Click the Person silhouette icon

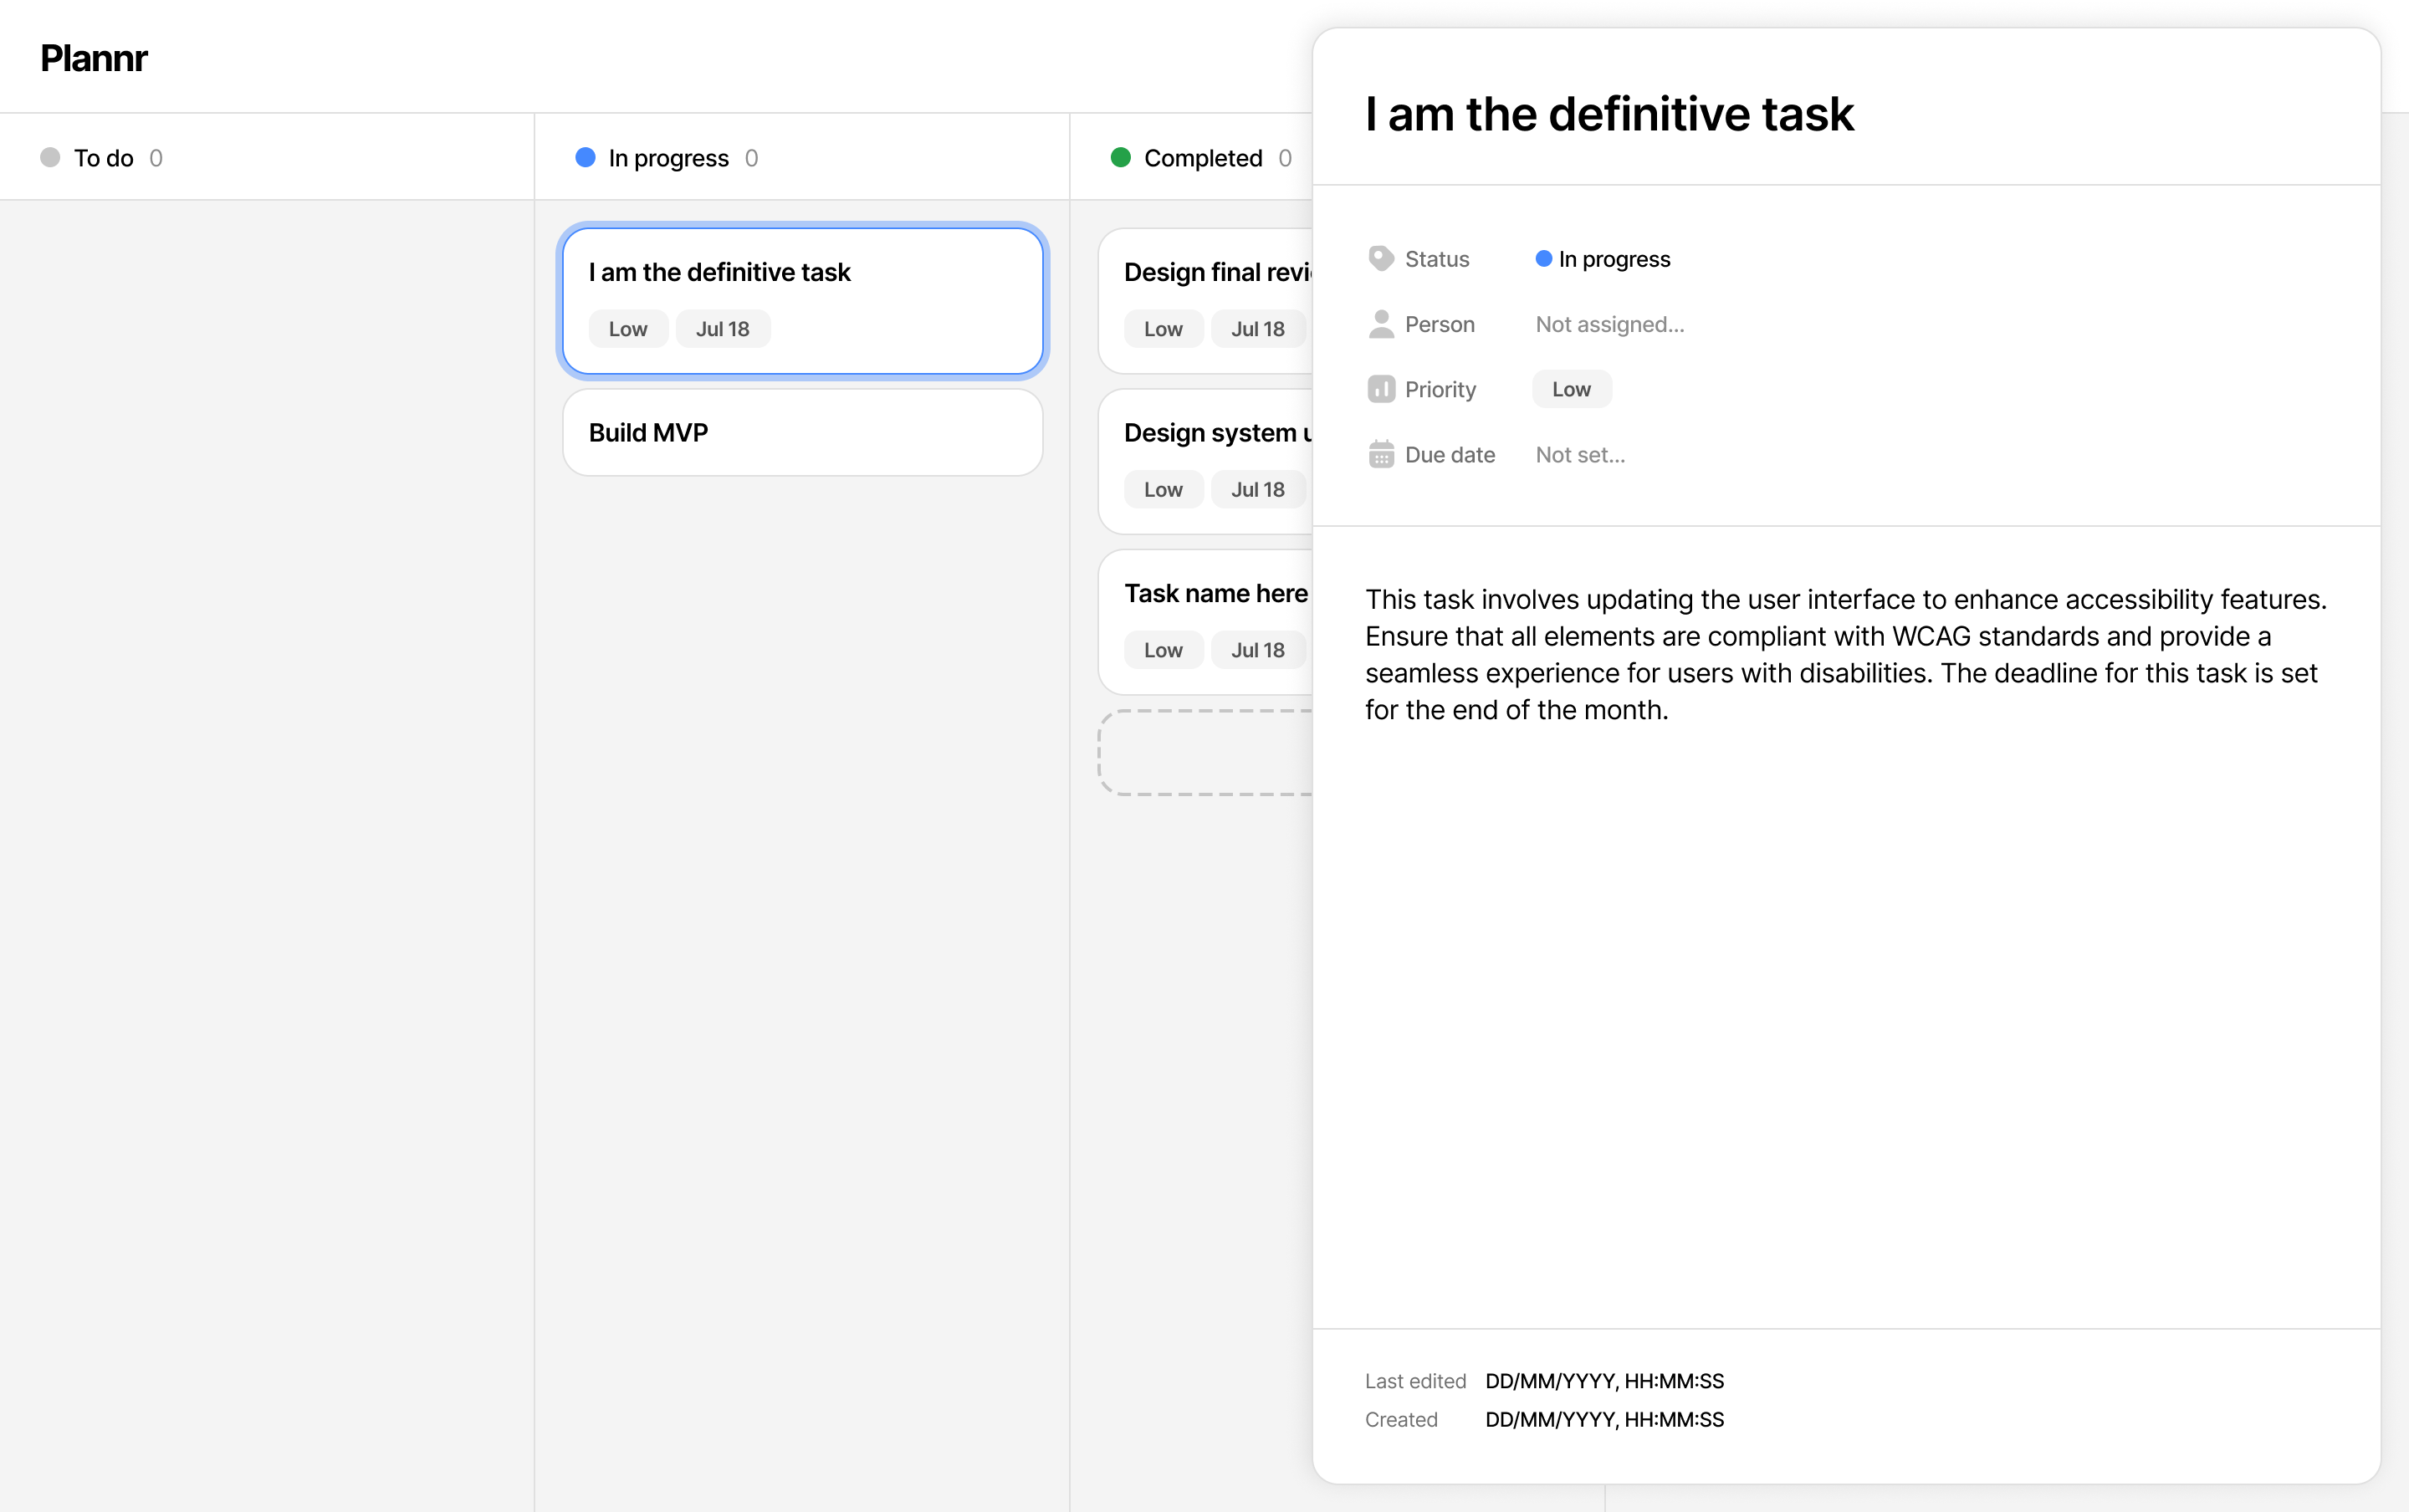click(x=1380, y=324)
